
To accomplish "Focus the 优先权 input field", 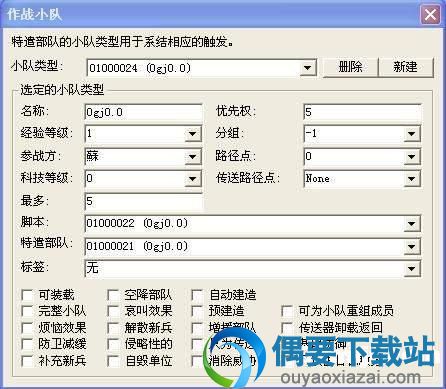I will tap(362, 112).
